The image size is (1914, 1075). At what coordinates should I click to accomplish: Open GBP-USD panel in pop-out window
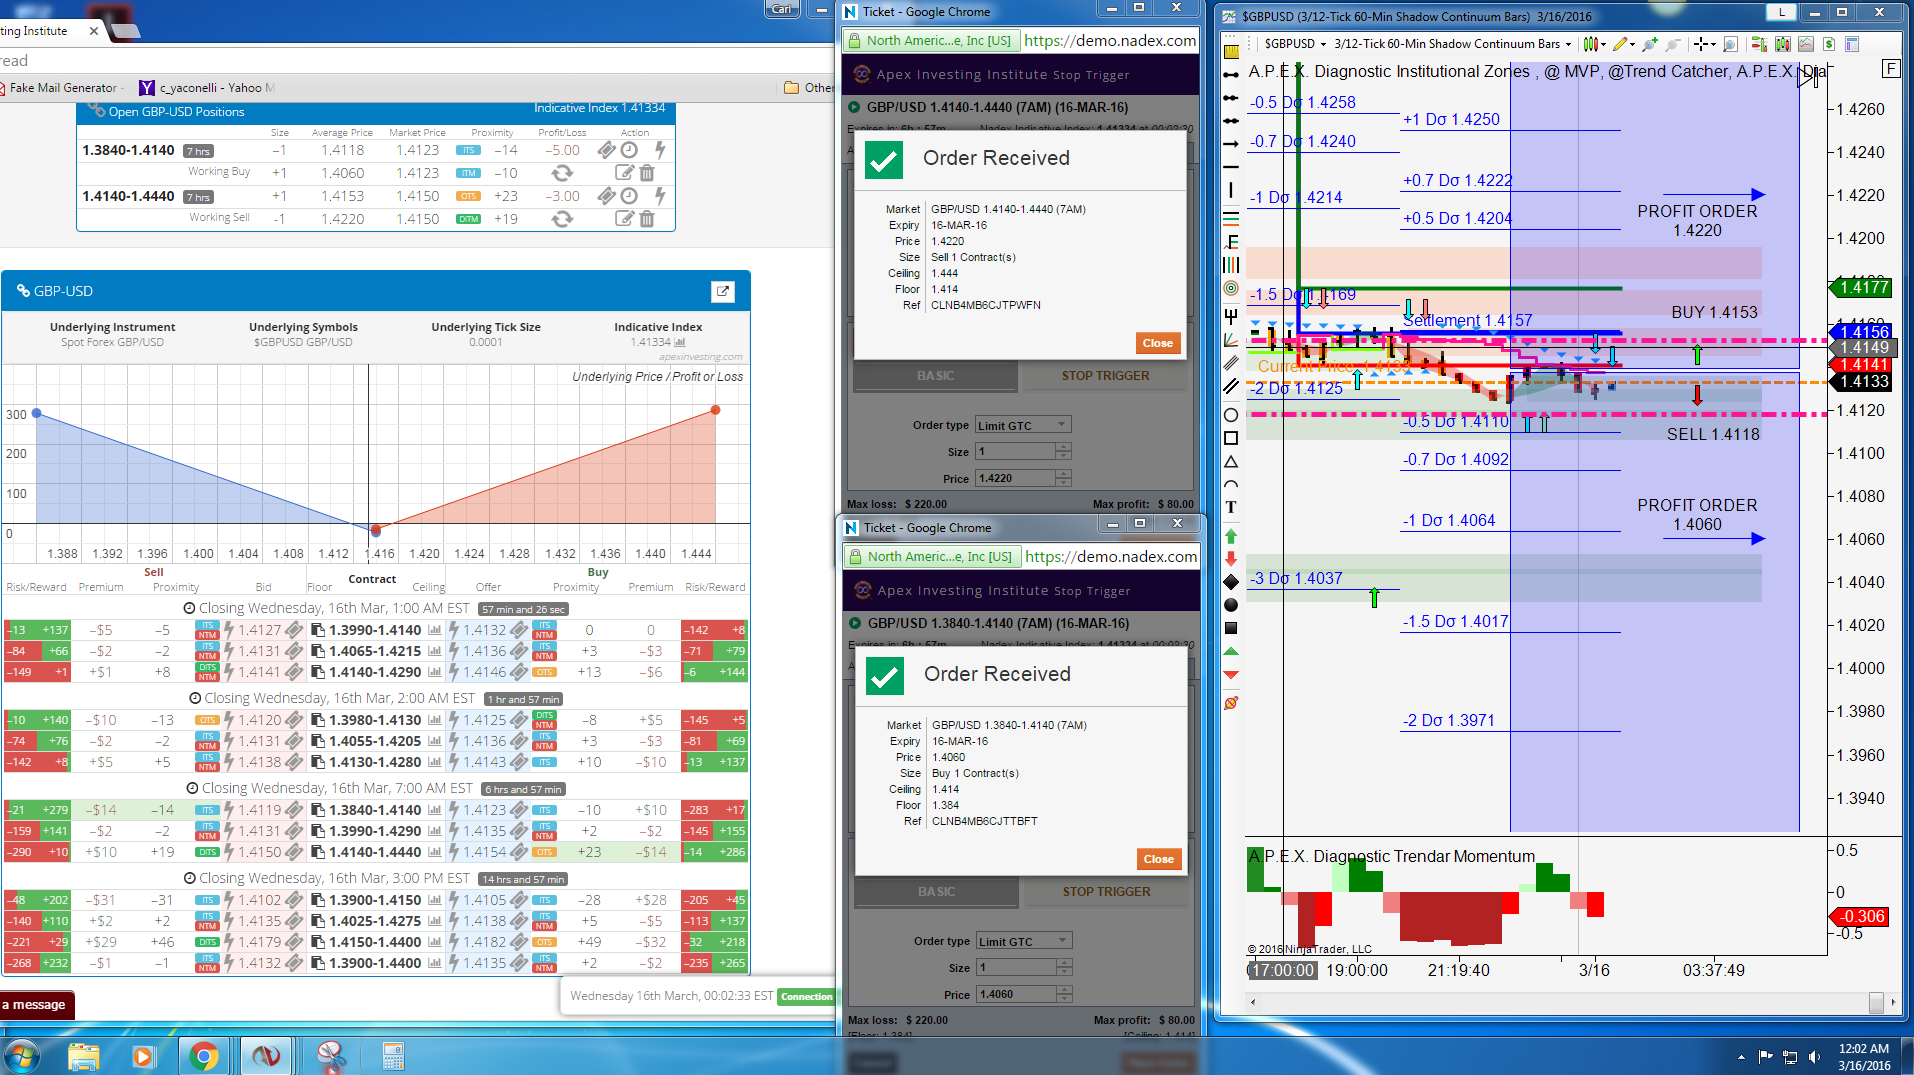tap(722, 291)
